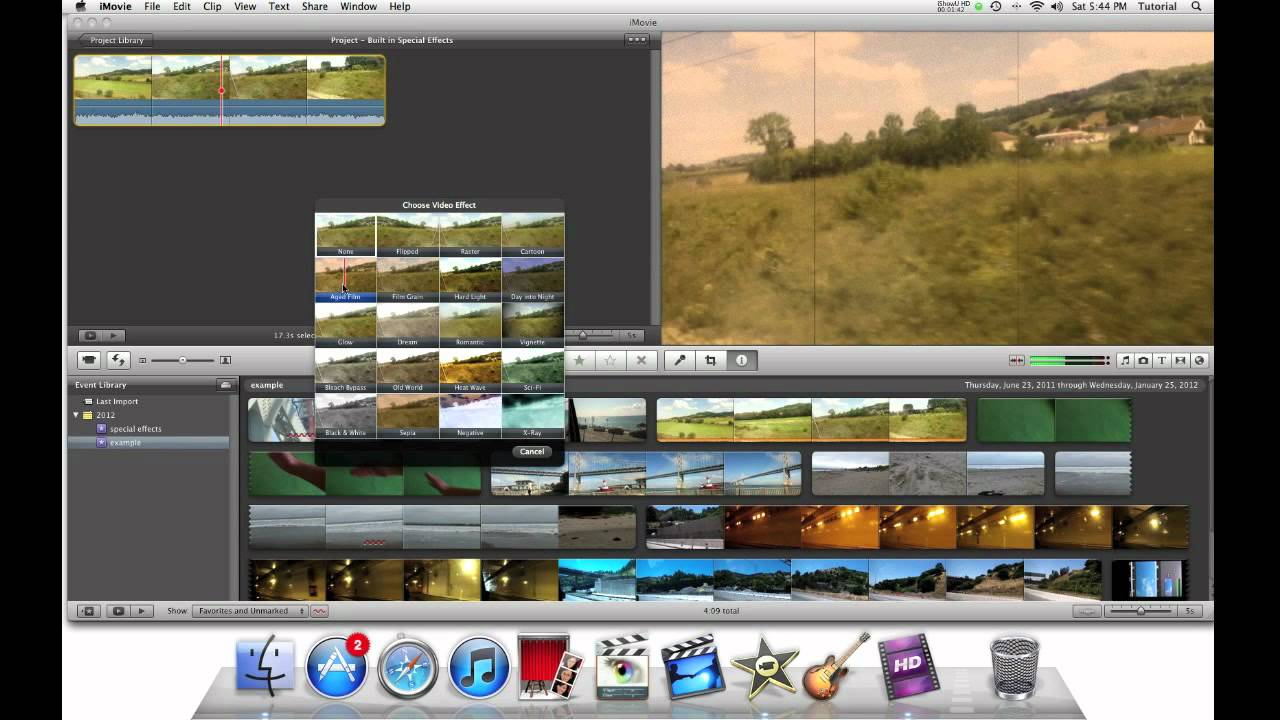Select the project clip in timeline
Viewport: 1280px width, 720px height.
[x=229, y=90]
